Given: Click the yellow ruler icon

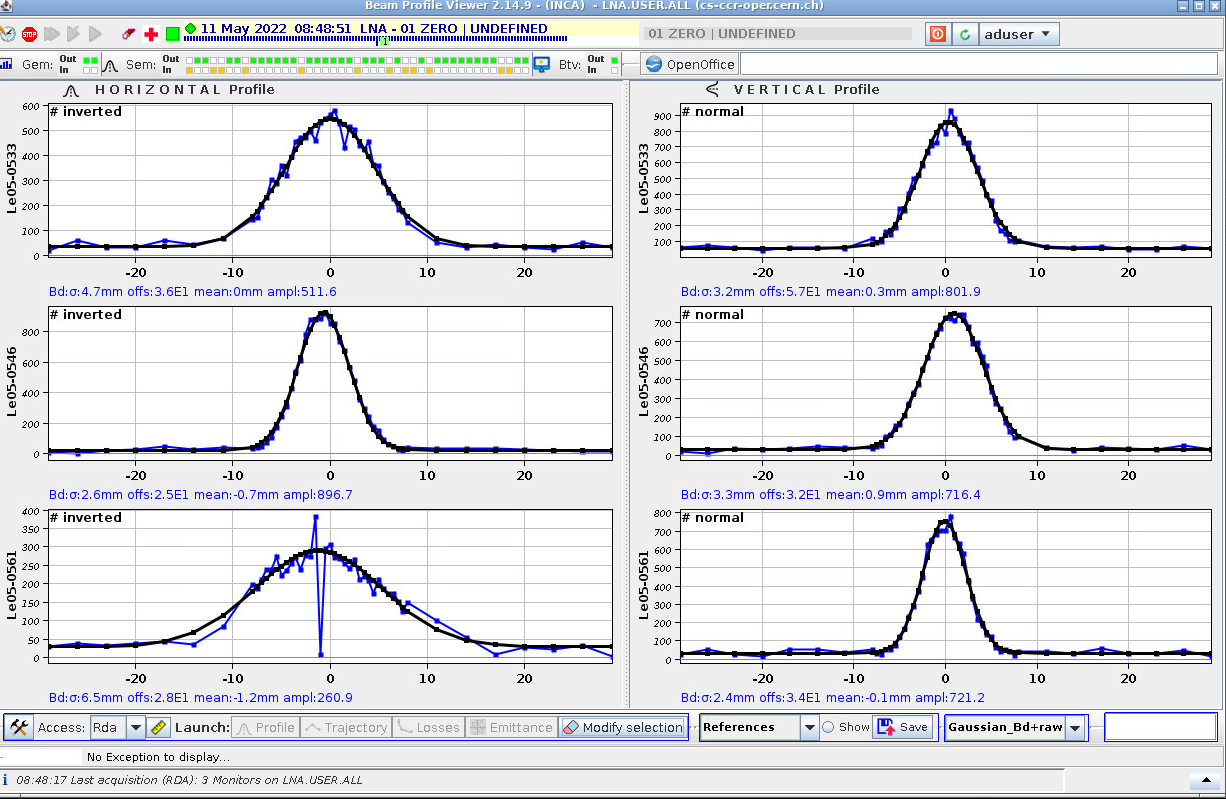Looking at the screenshot, I should click(158, 727).
